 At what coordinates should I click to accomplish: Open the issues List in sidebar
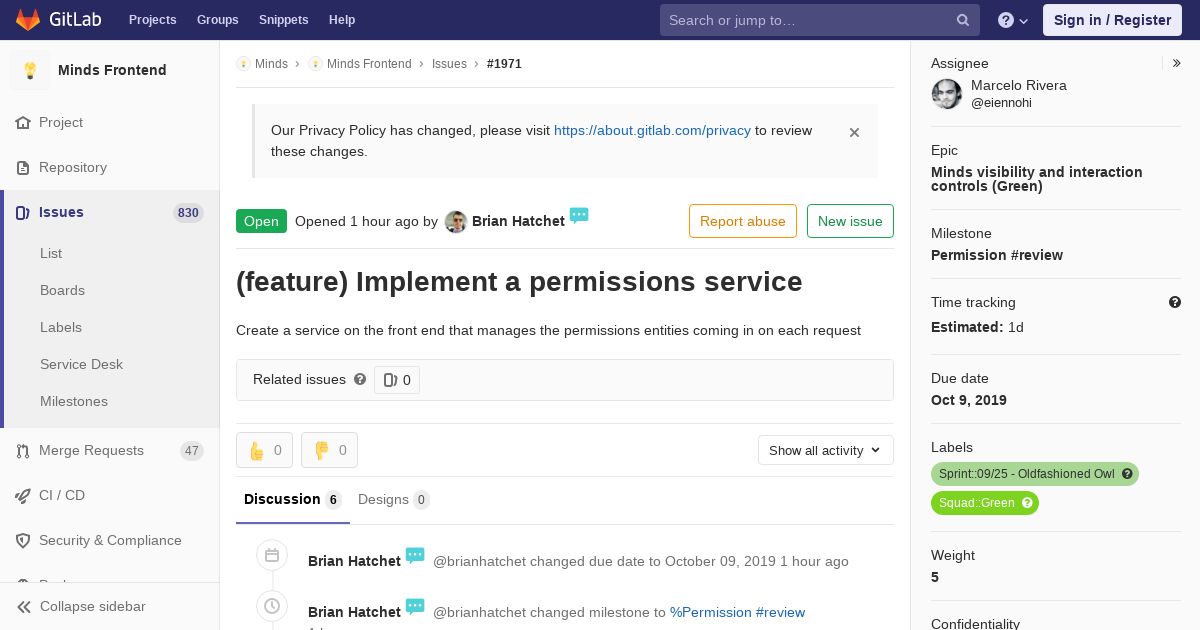51,253
